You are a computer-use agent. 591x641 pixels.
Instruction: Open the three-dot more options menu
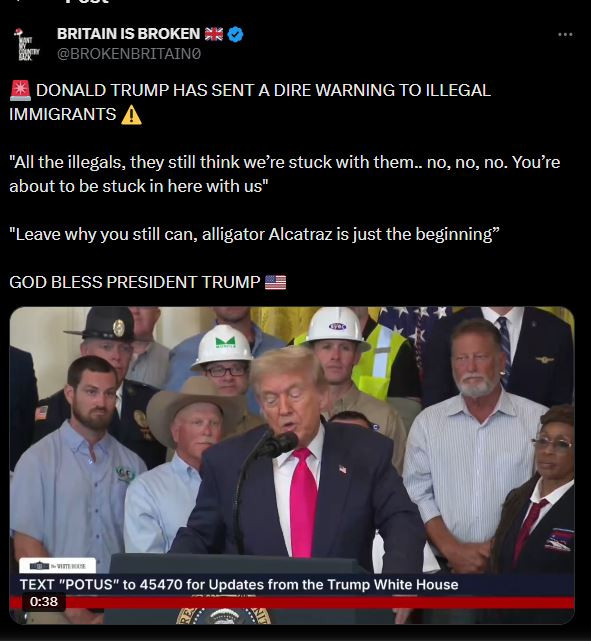tap(565, 35)
